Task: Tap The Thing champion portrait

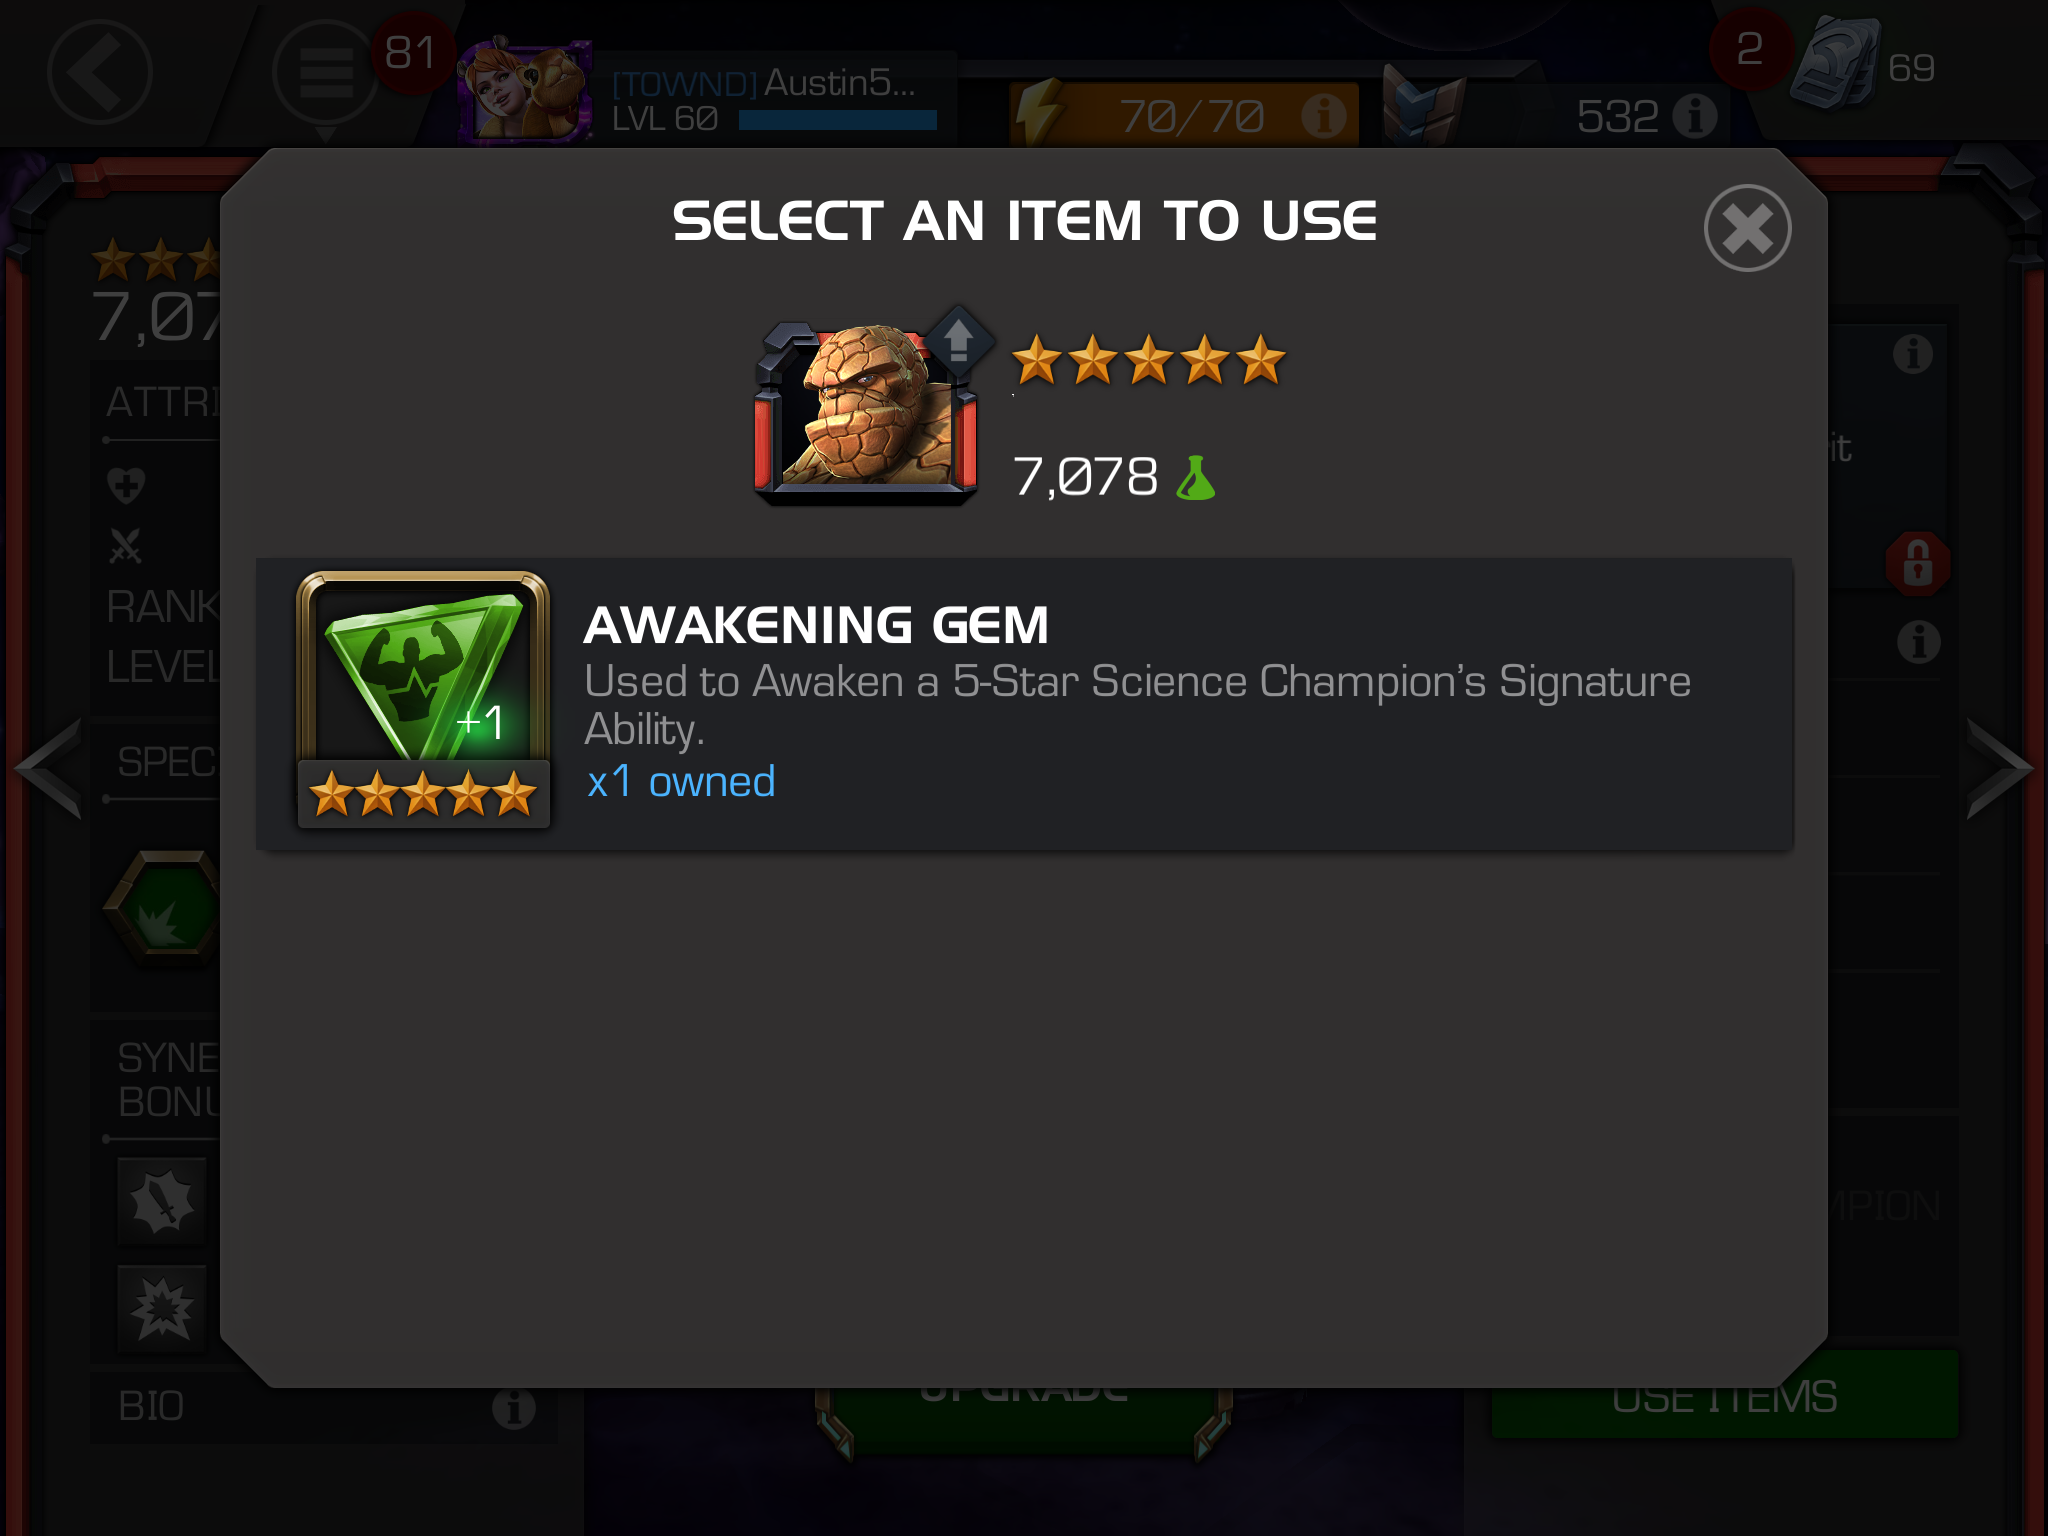Action: click(x=866, y=410)
